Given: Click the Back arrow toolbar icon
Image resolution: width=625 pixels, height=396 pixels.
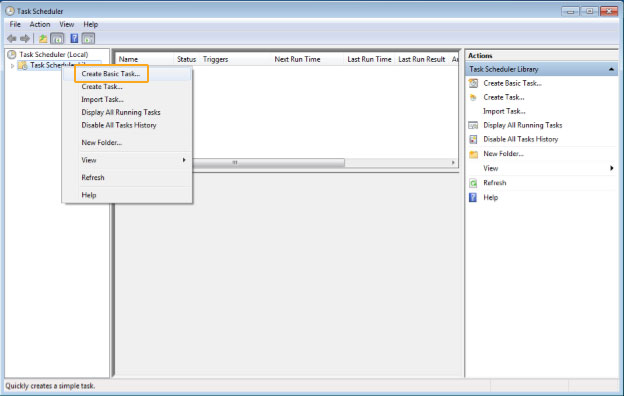Looking at the screenshot, I should click(12, 39).
